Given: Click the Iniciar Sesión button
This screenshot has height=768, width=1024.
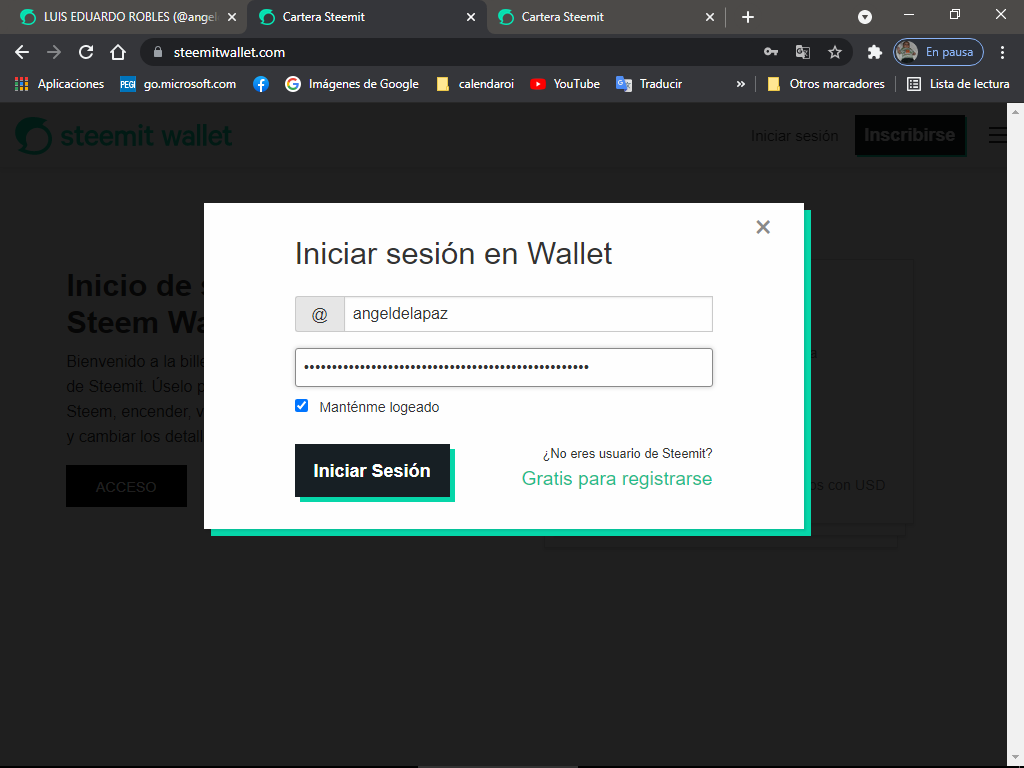Looking at the screenshot, I should click(372, 471).
